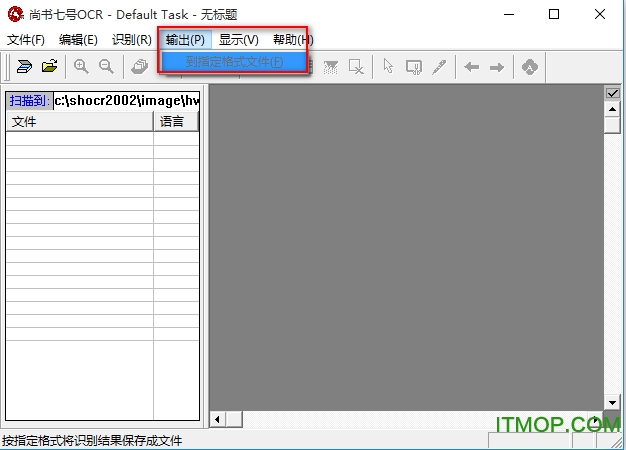
Task: Click the open folder toolbar icon
Action: tap(49, 67)
